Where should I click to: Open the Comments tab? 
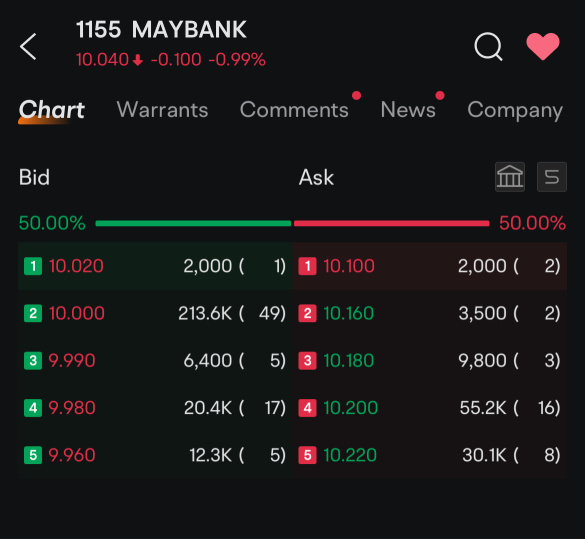point(294,110)
